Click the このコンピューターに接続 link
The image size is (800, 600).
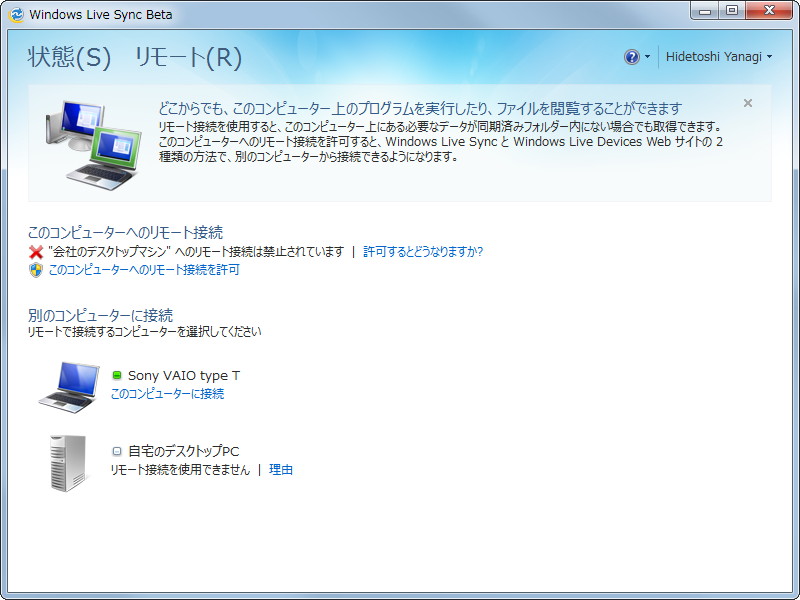pyautogui.click(x=167, y=394)
